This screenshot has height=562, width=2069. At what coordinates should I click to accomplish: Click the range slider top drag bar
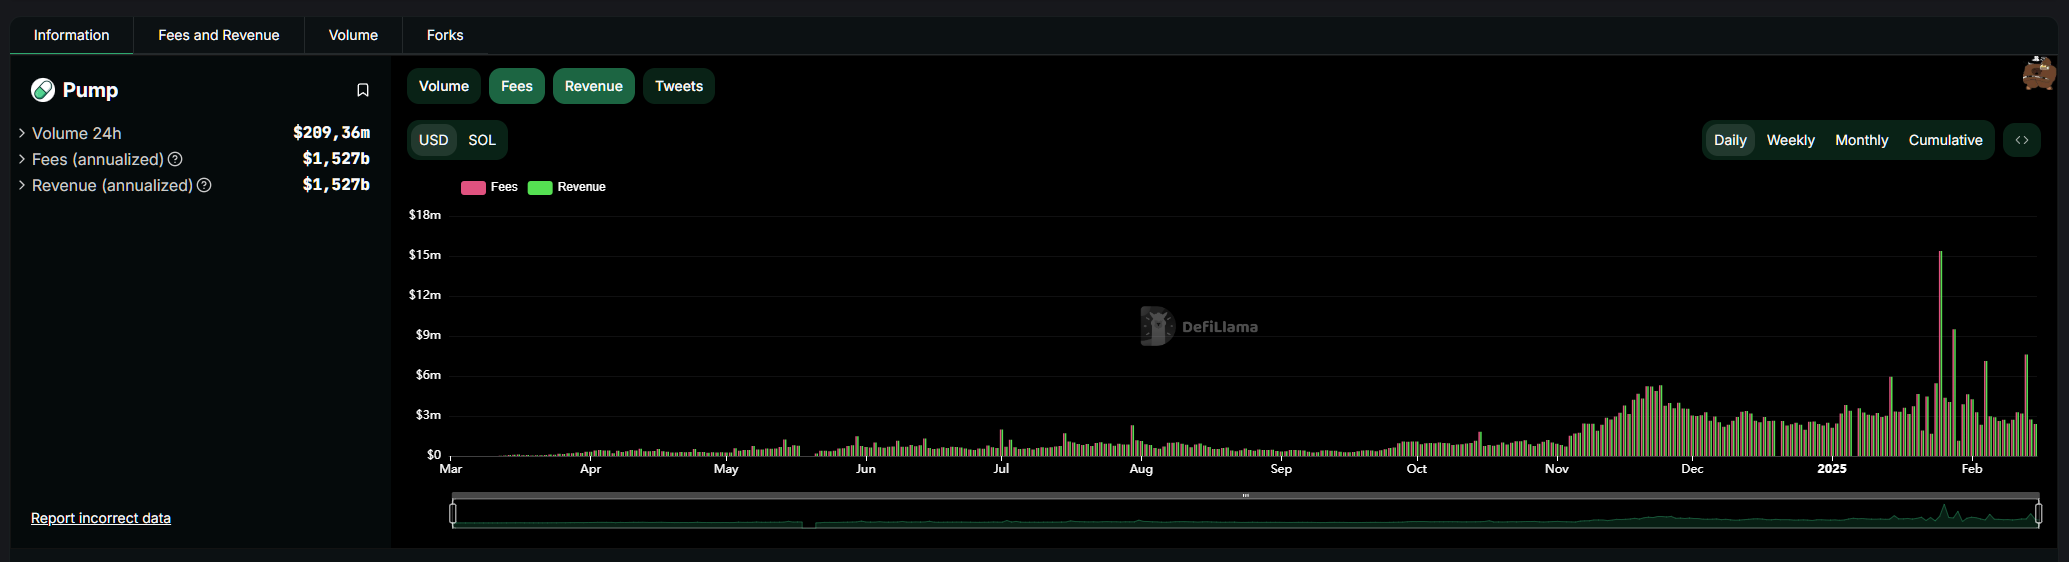click(1245, 495)
